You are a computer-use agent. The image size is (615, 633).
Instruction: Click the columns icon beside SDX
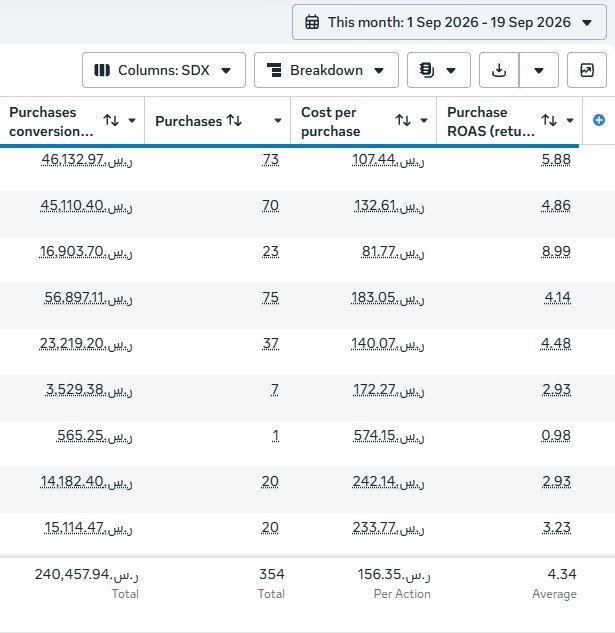(102, 70)
